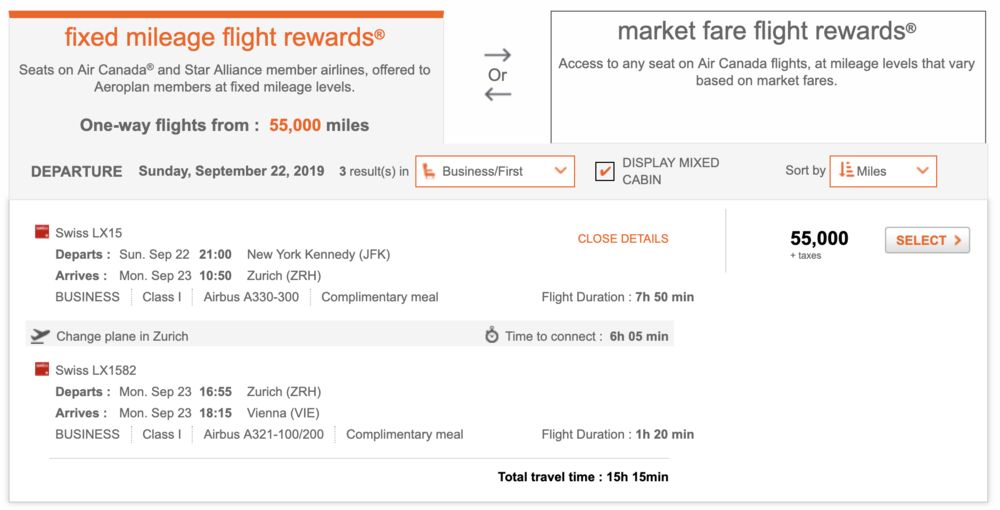Screen dimensions: 1000x510
Task: Click the sort-order icon beside Miles
Action: pyautogui.click(x=845, y=171)
